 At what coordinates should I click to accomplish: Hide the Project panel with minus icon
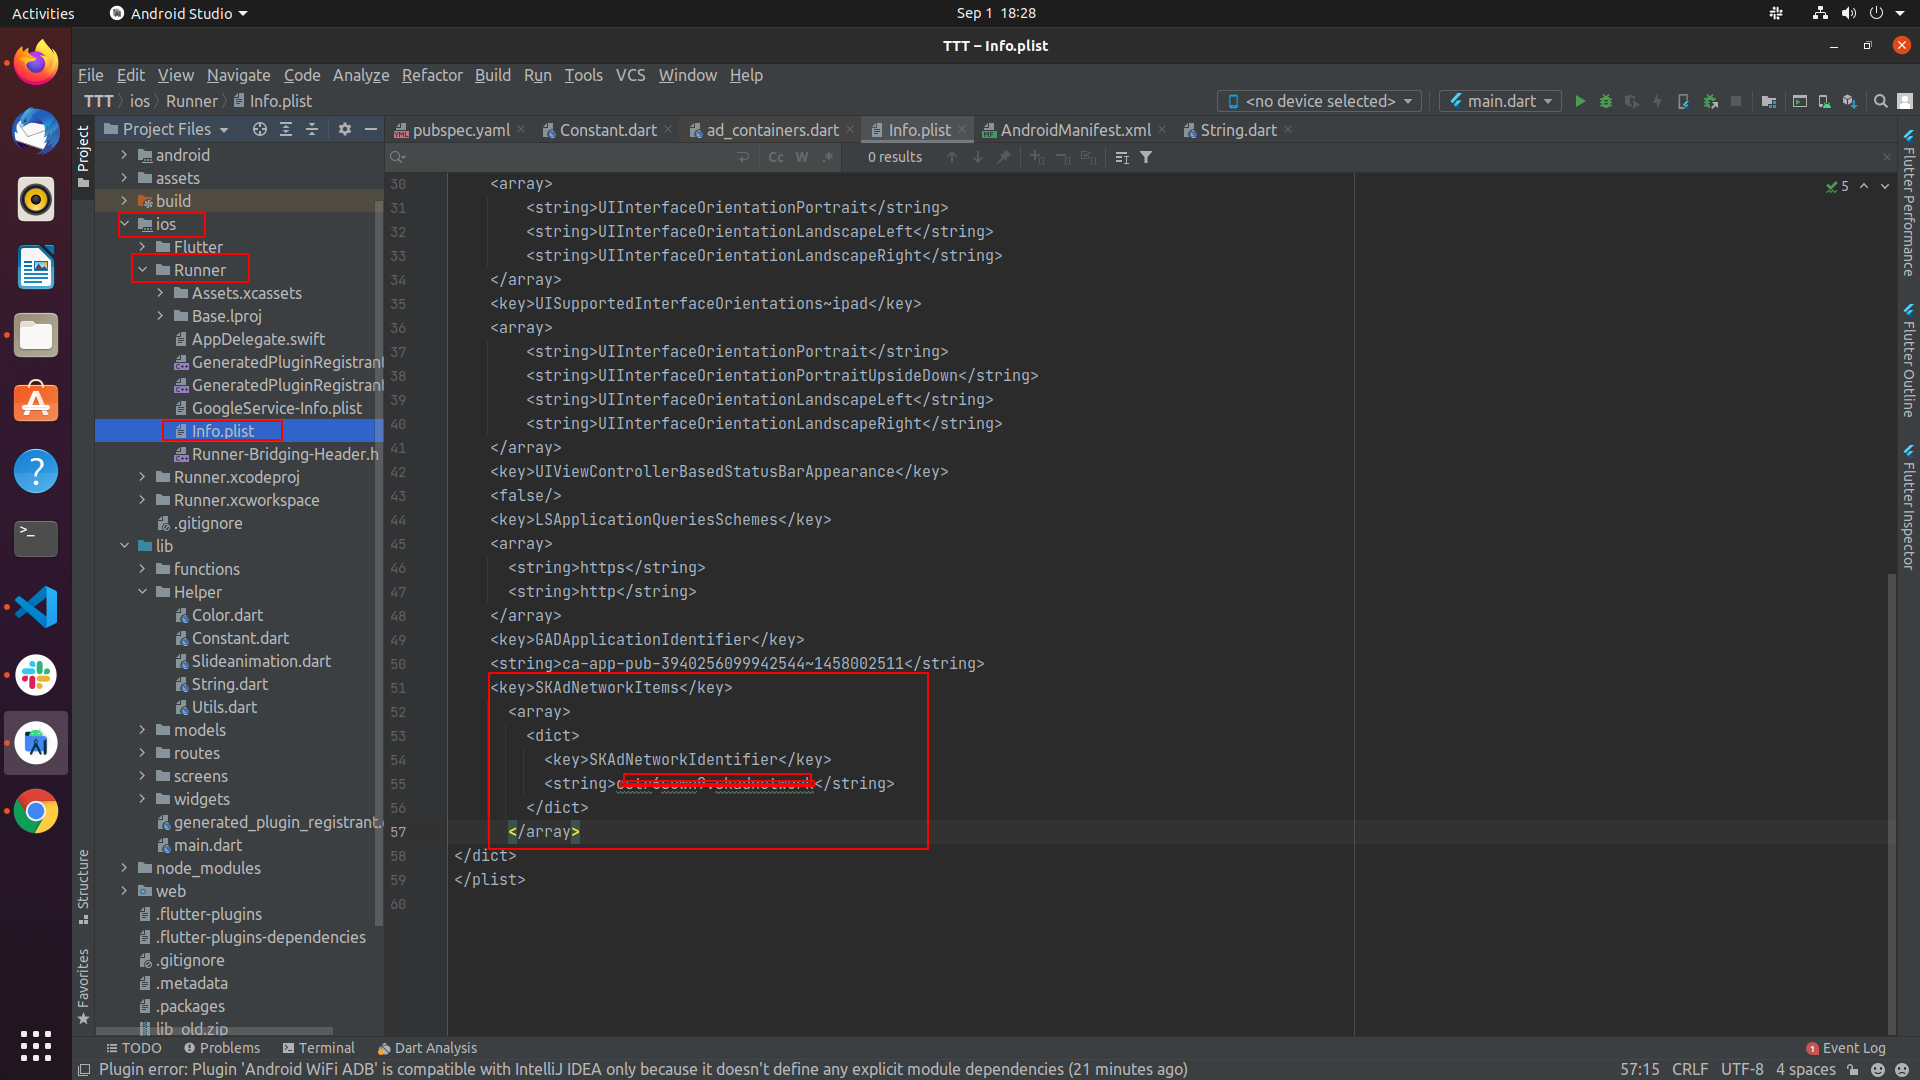(x=371, y=129)
